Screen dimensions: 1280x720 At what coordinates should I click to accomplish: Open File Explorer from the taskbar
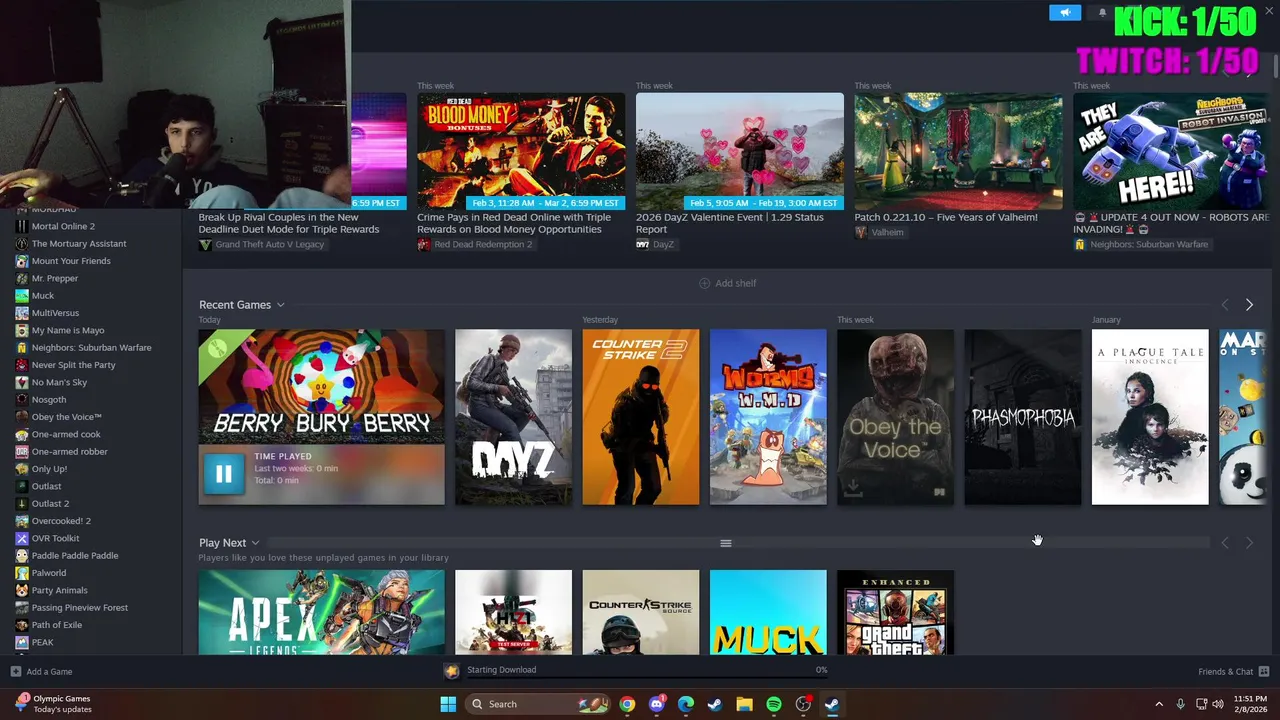(x=745, y=704)
